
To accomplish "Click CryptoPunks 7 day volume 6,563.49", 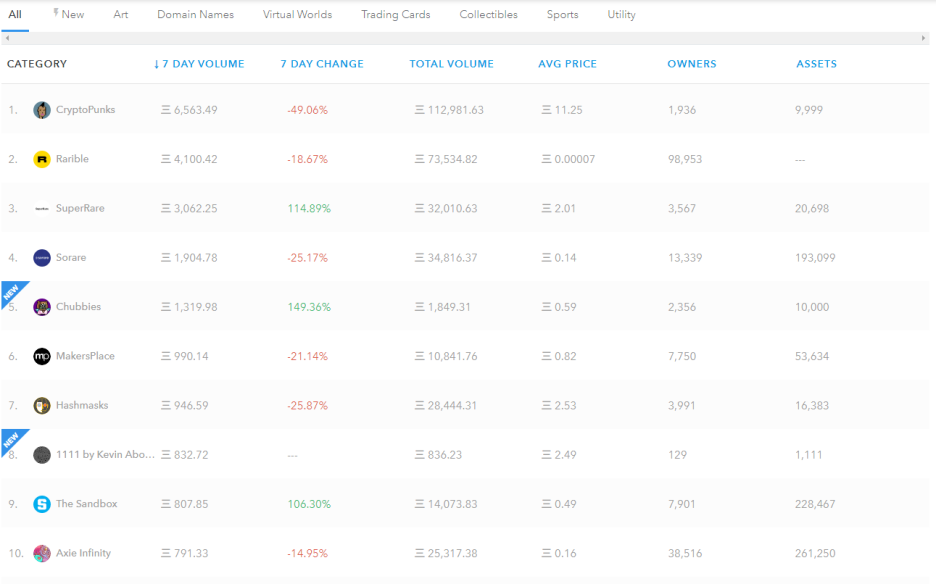I will [x=189, y=110].
